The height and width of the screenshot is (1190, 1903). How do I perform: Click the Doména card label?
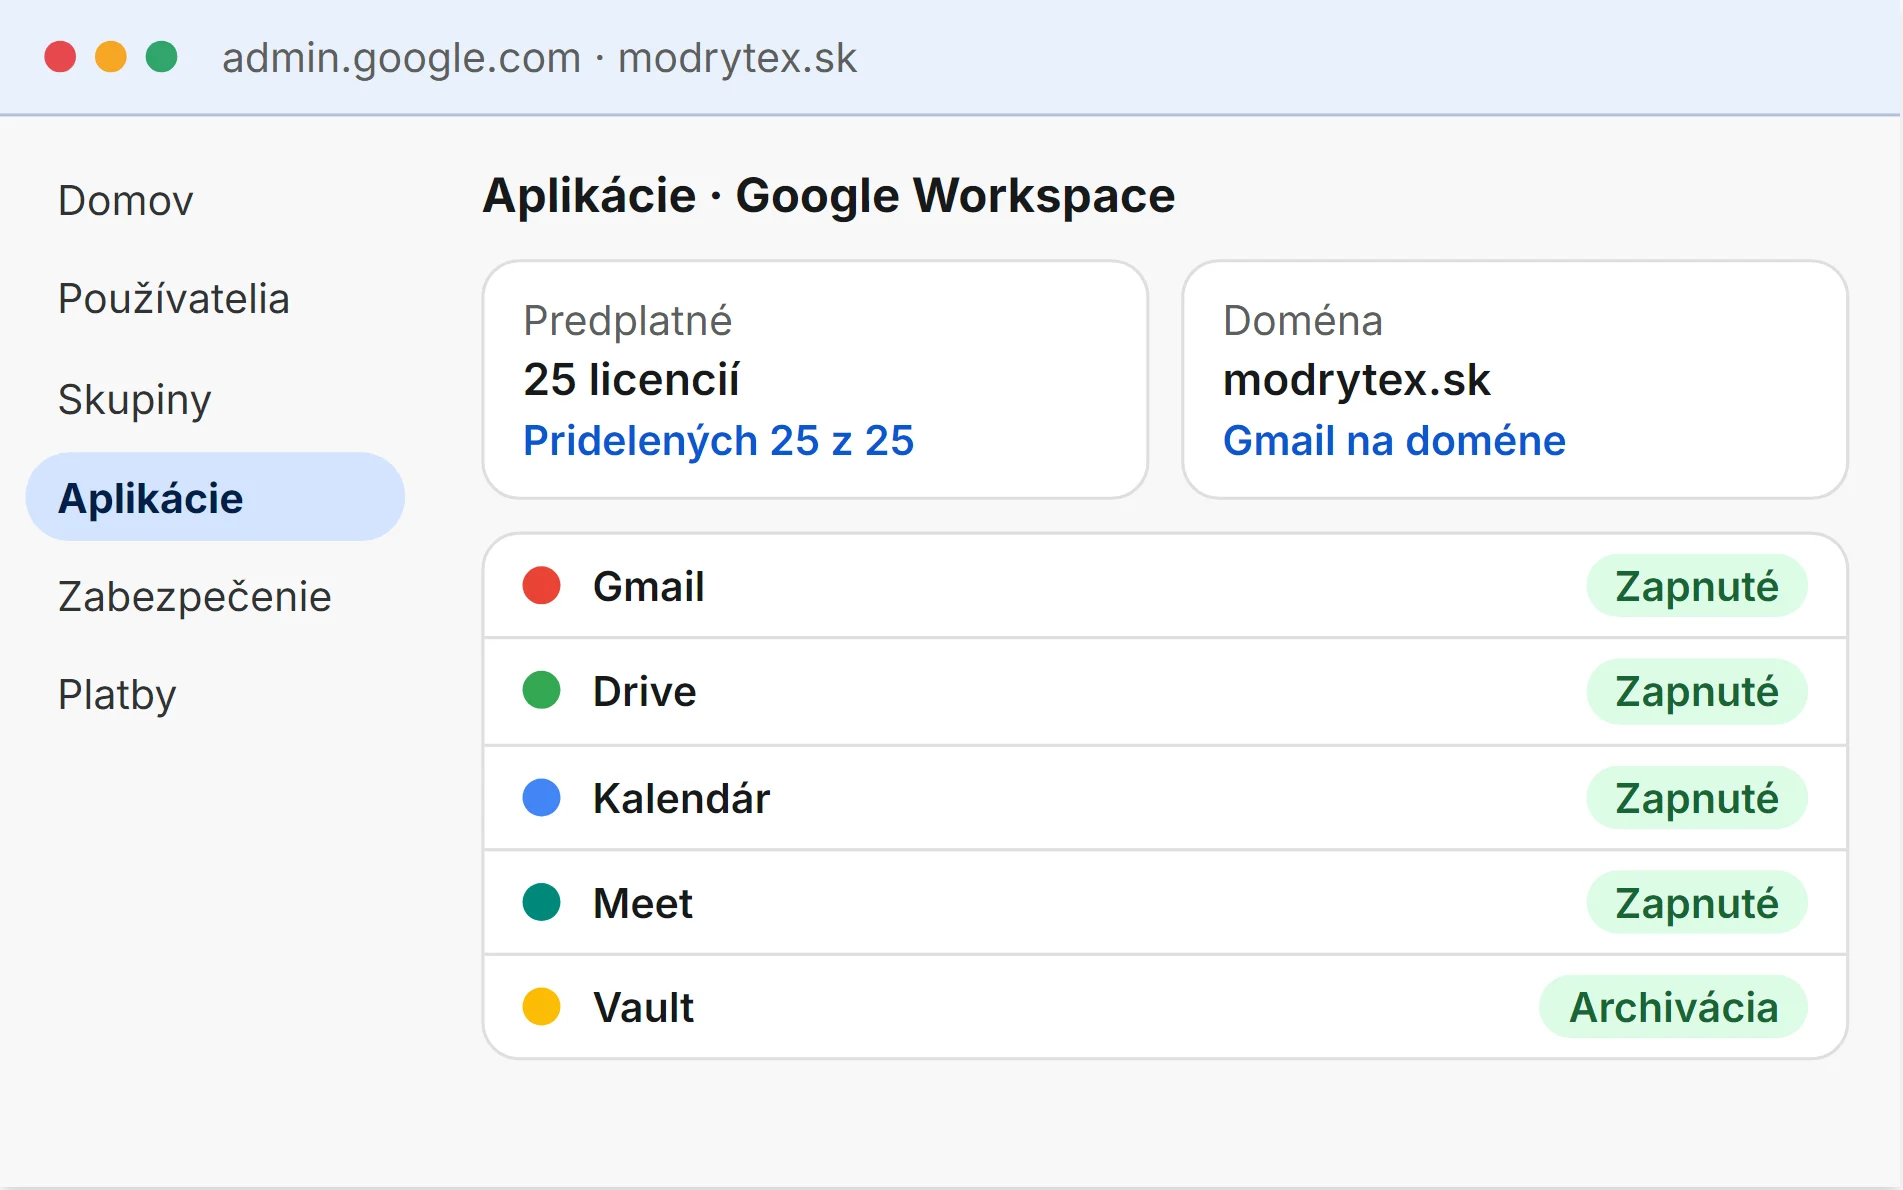(1302, 321)
